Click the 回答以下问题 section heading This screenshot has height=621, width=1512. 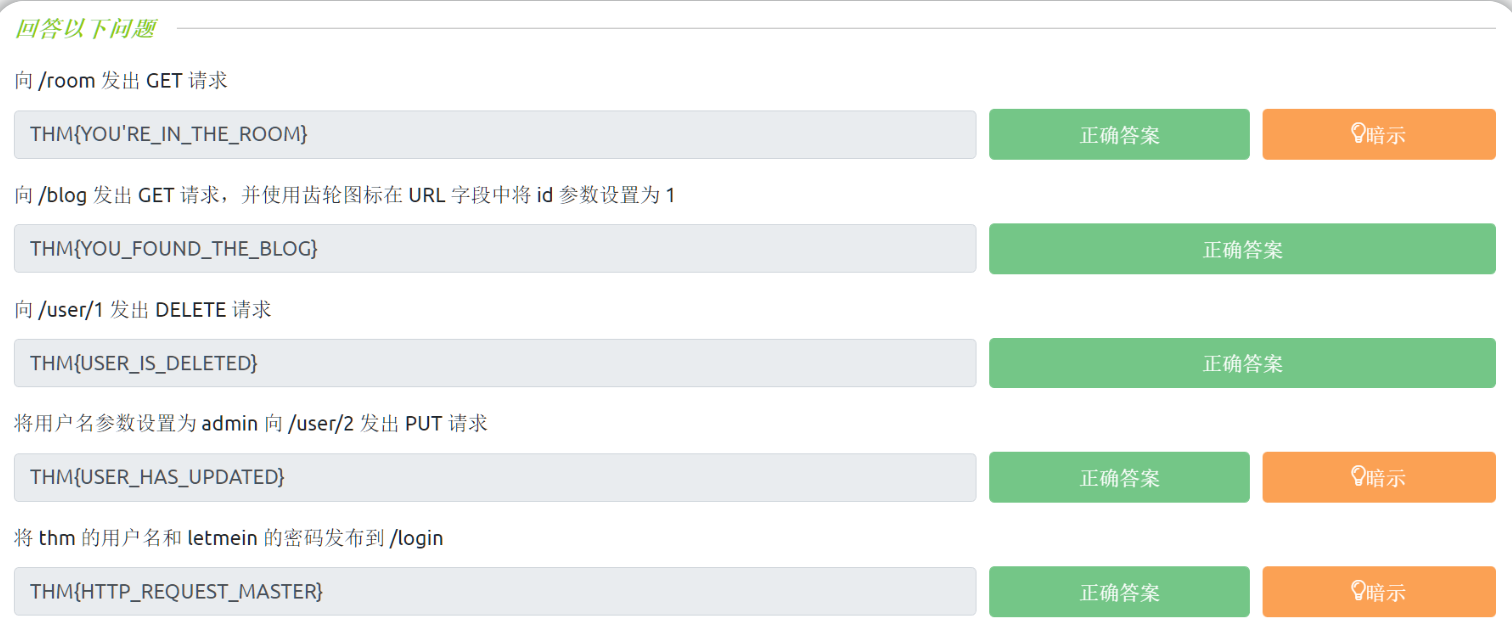pyautogui.click(x=85, y=28)
